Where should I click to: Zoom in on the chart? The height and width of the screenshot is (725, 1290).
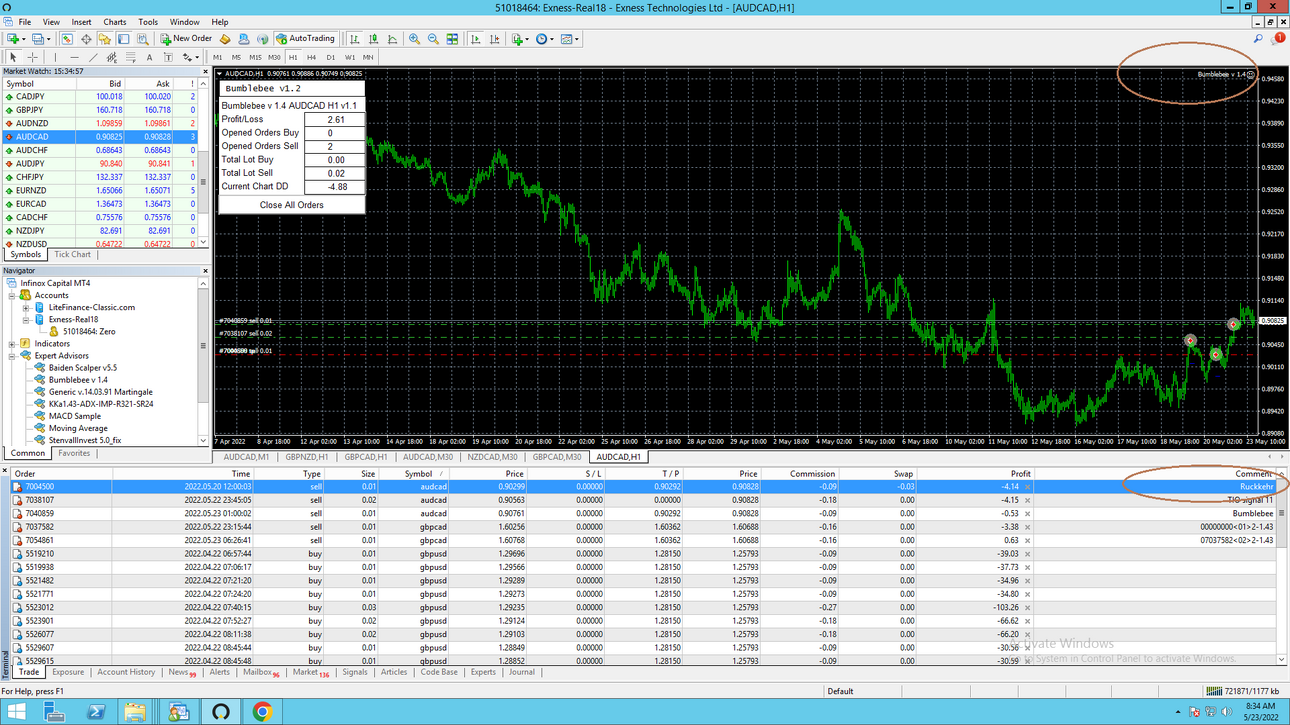pyautogui.click(x=414, y=39)
